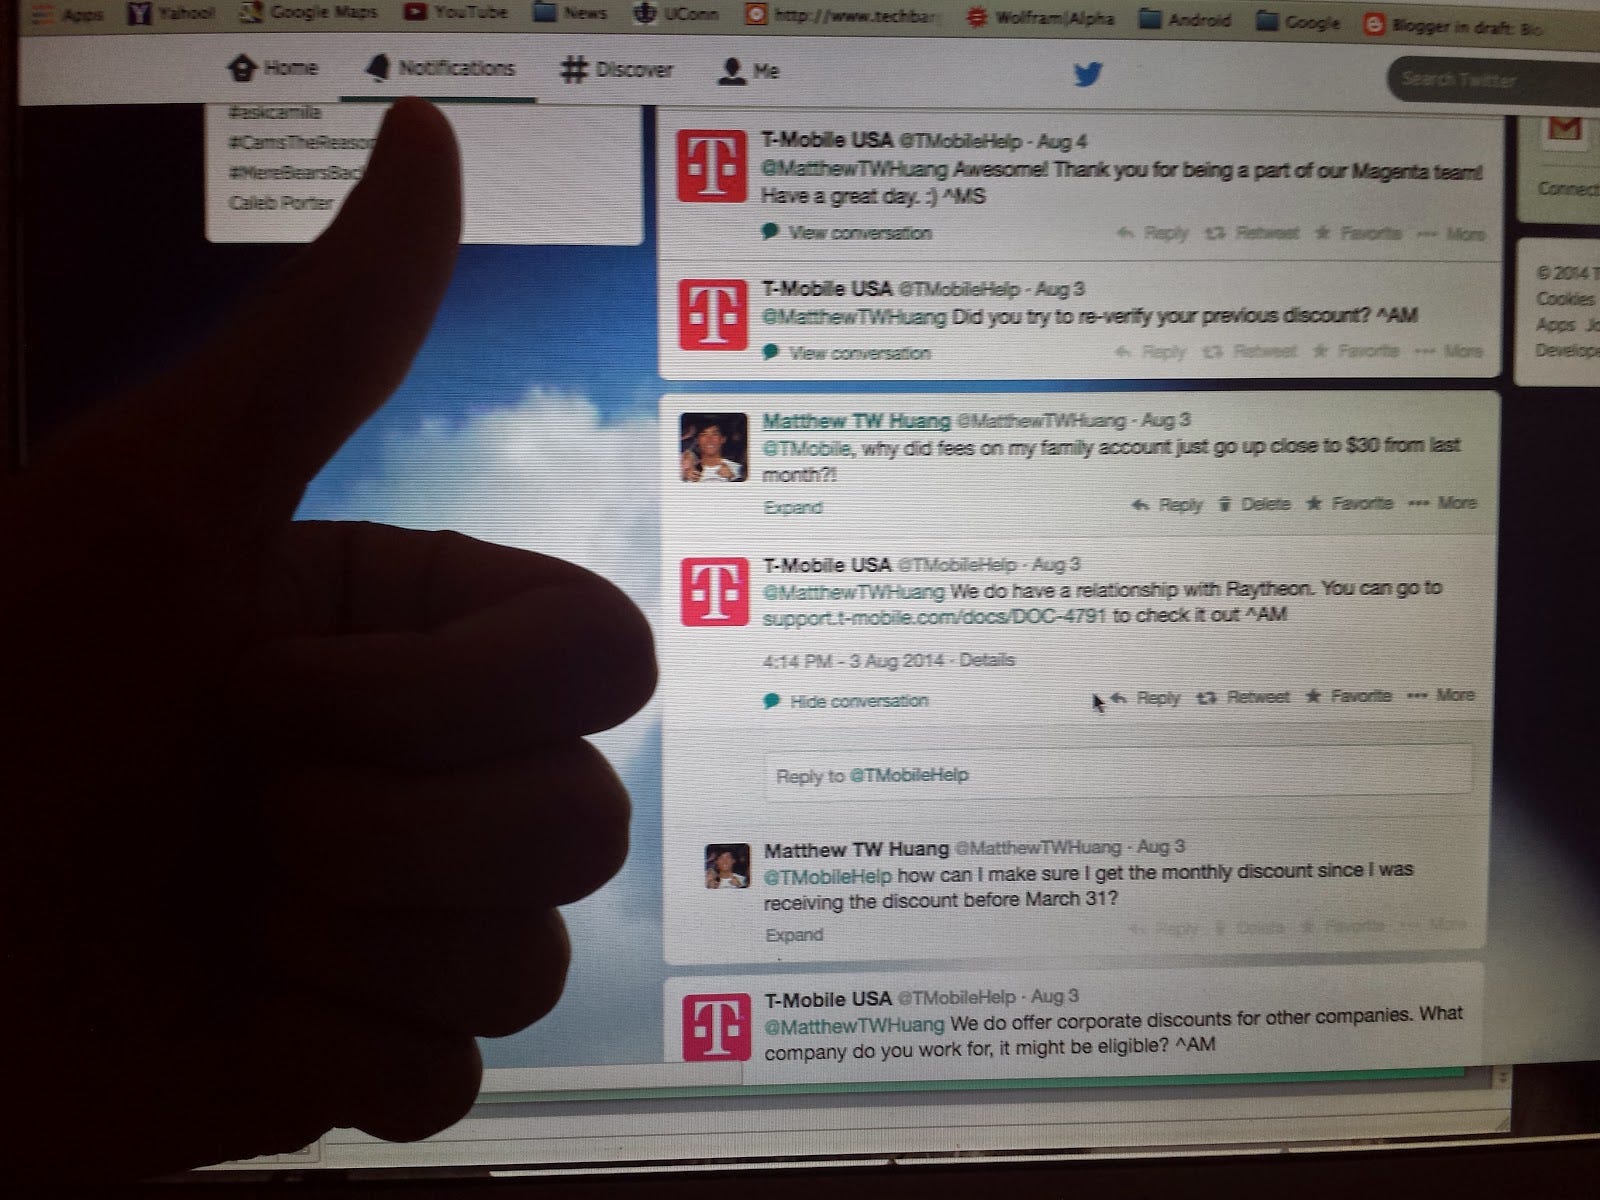The image size is (1600, 1200).
Task: Open the Notifications tab
Action: pyautogui.click(x=440, y=68)
